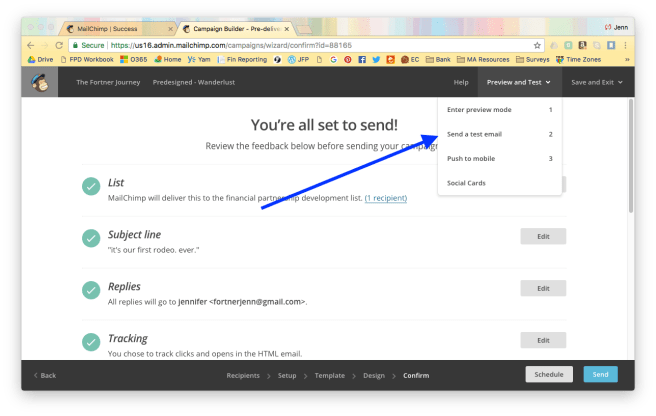Open the FPD Workbook bookmark

87,59
